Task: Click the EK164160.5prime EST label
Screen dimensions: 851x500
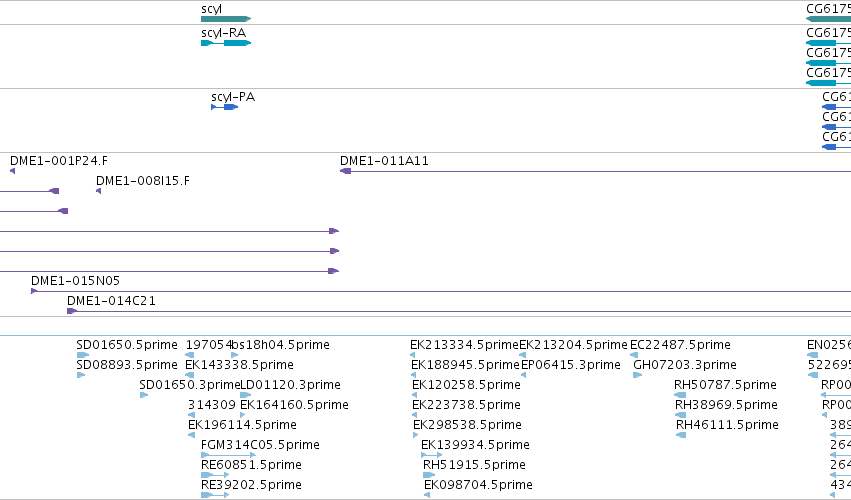Action: tap(294, 405)
